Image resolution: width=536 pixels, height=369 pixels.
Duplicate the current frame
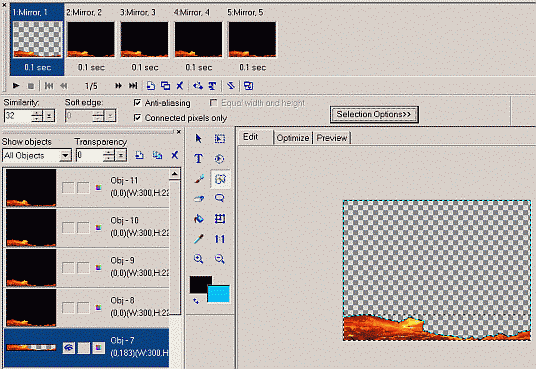(165, 85)
